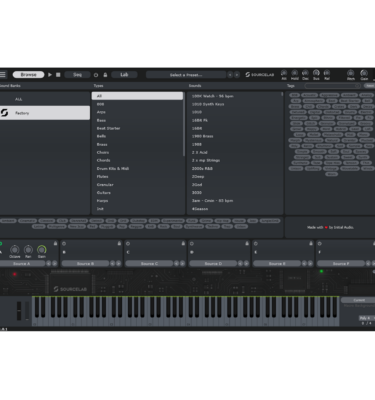Viewport: 375px width, 400px height.
Task: Open the Source A selector
Action: point(22,264)
